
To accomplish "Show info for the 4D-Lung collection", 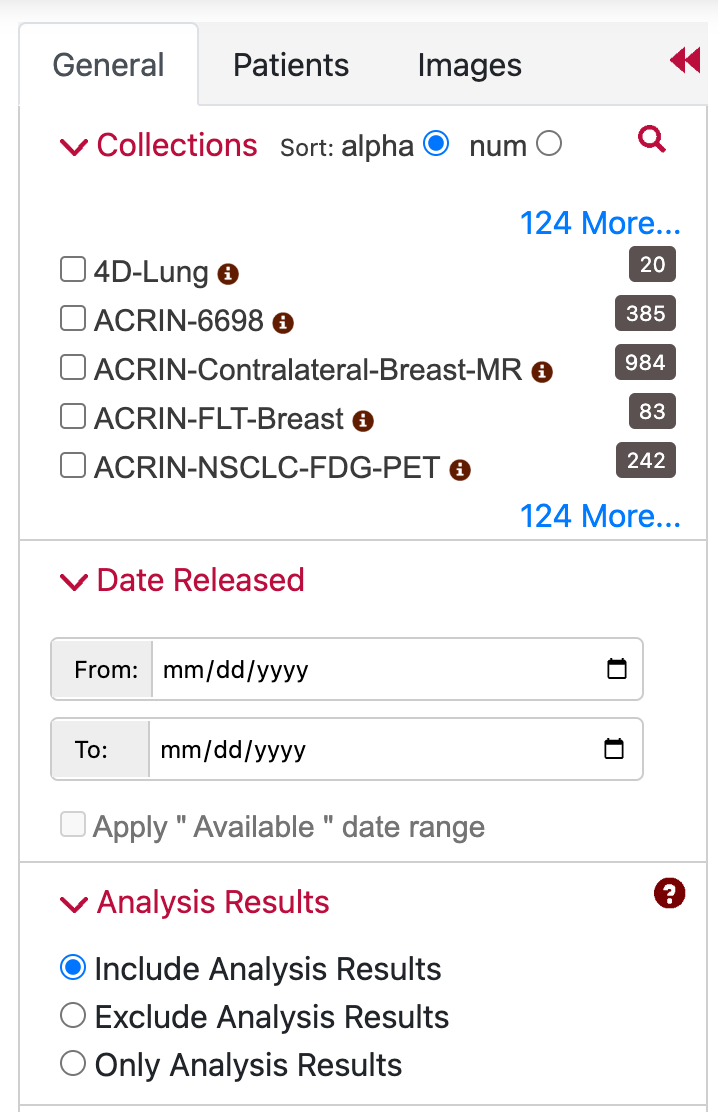I will [228, 274].
